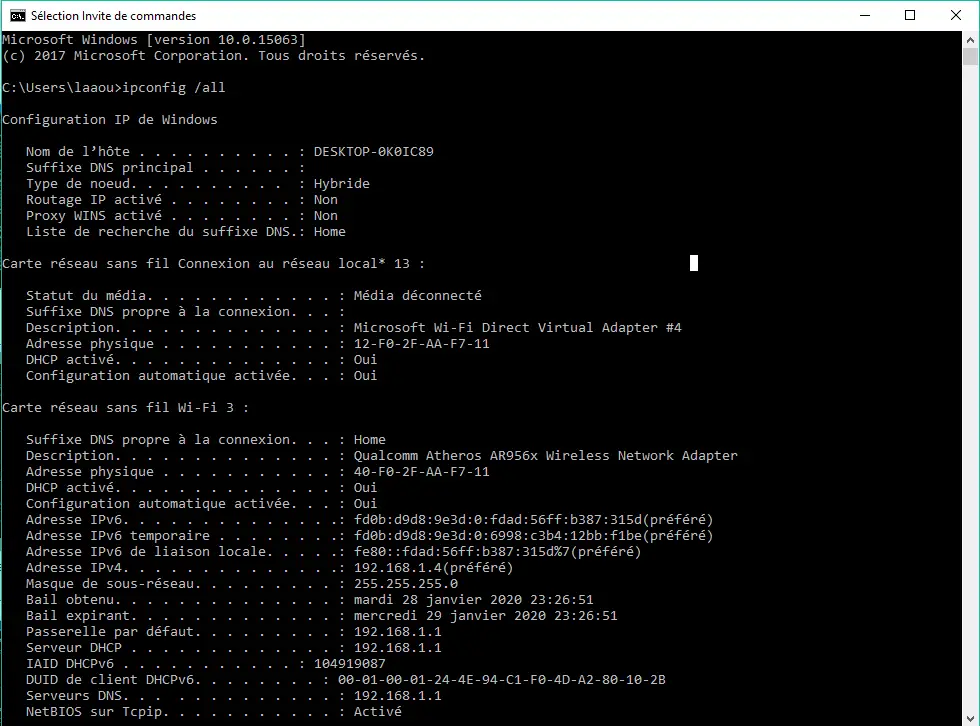Click IAID DHCPv6 value 104919087
980x726 pixels.
[349, 664]
